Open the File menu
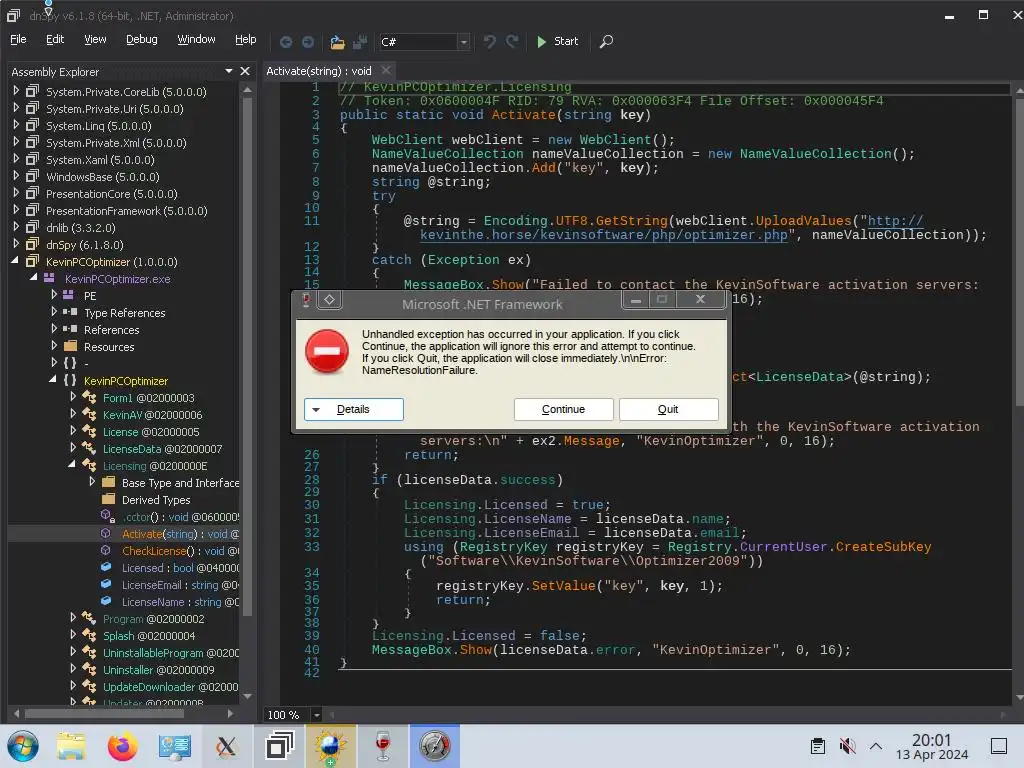This screenshot has width=1024, height=768. tap(18, 40)
